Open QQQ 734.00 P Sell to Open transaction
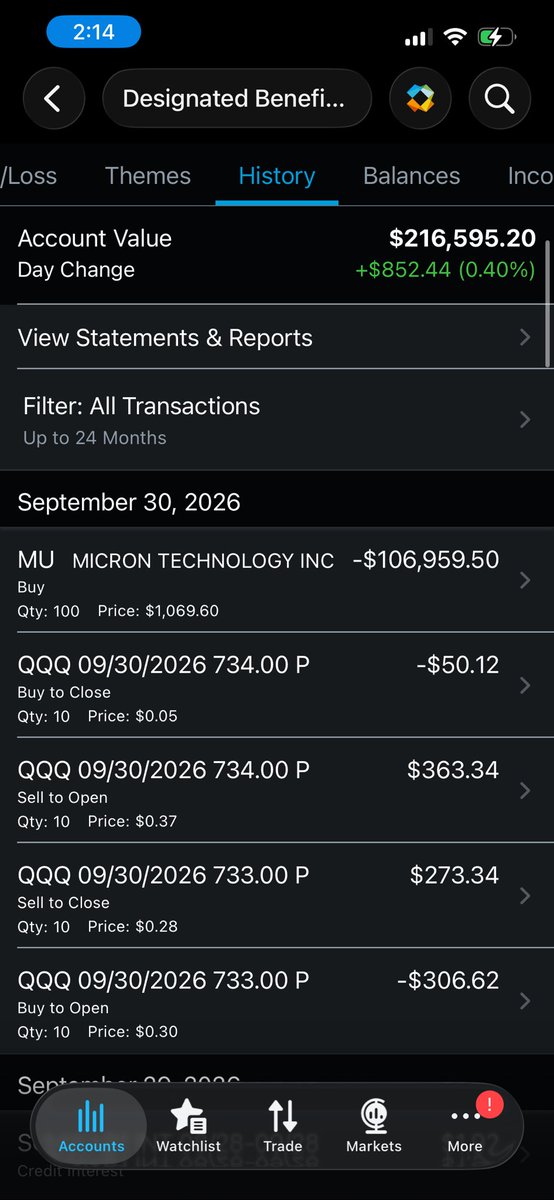Screen dimensions: 554x1200 277,791
